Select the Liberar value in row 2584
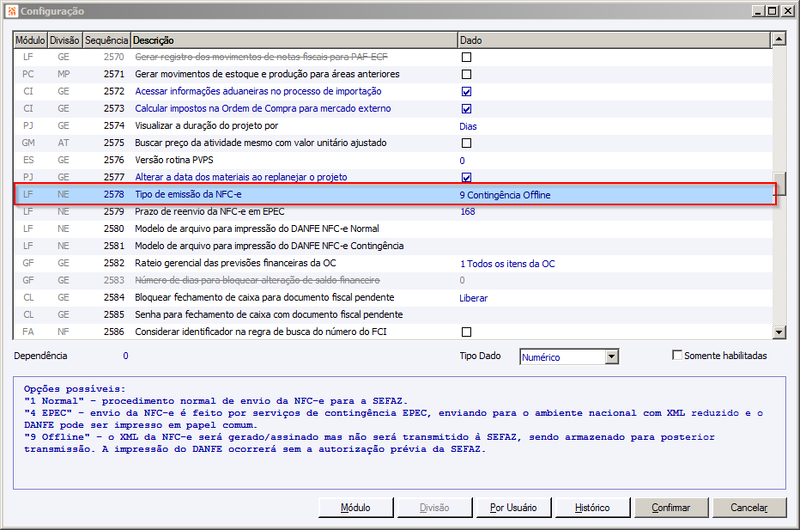Screen dimensions: 800x530 point(473,298)
